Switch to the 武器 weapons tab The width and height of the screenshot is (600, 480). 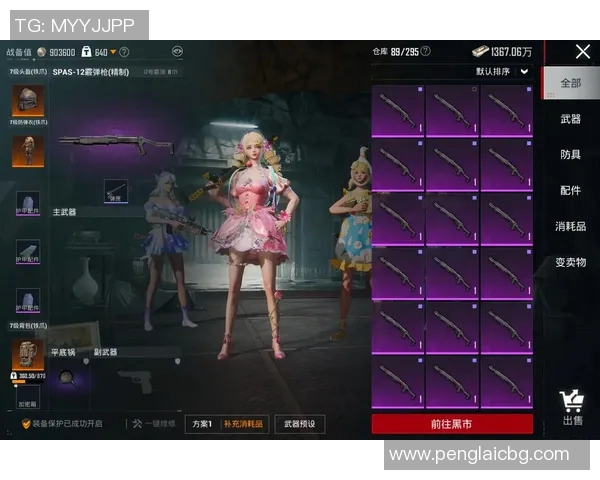point(570,119)
